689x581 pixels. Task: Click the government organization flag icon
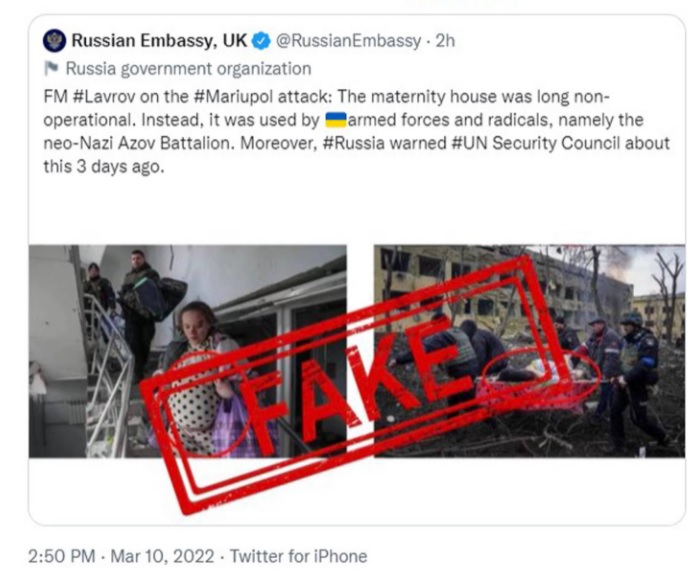pos(51,68)
